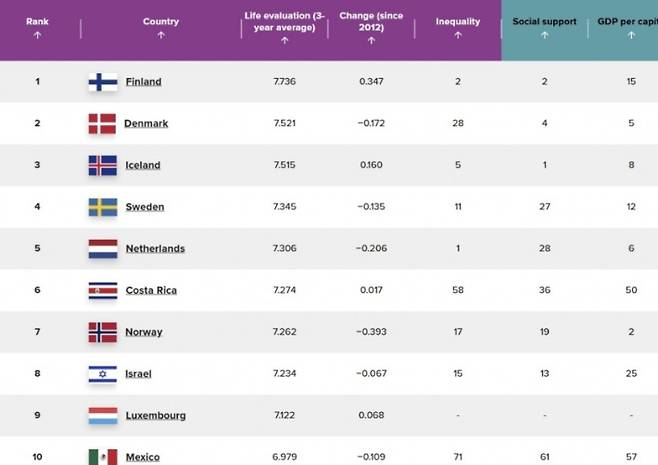Click the Denmark flag icon
Viewport: 658px width, 465px height.
point(102,124)
